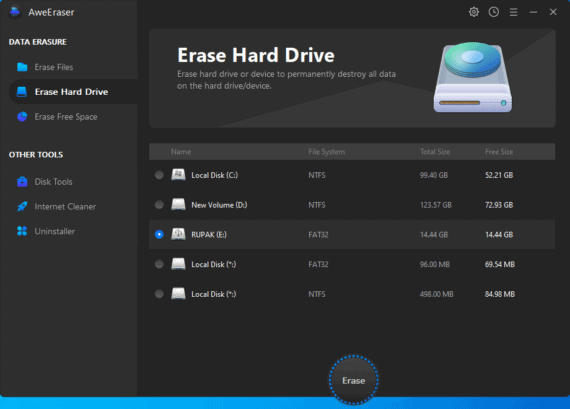Open the Uninstaller tool label
Image resolution: width=570 pixels, height=409 pixels.
point(55,231)
